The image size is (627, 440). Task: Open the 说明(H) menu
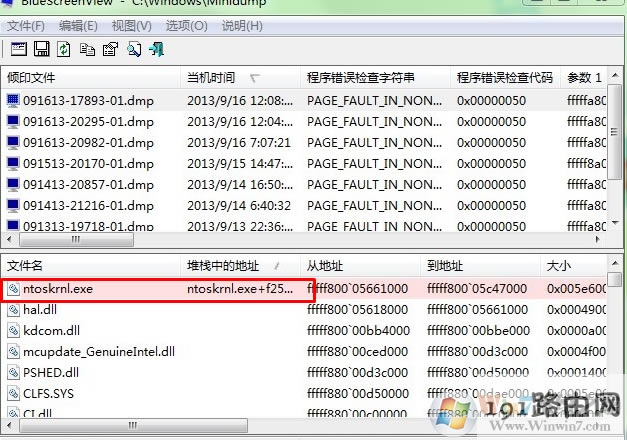[242, 26]
